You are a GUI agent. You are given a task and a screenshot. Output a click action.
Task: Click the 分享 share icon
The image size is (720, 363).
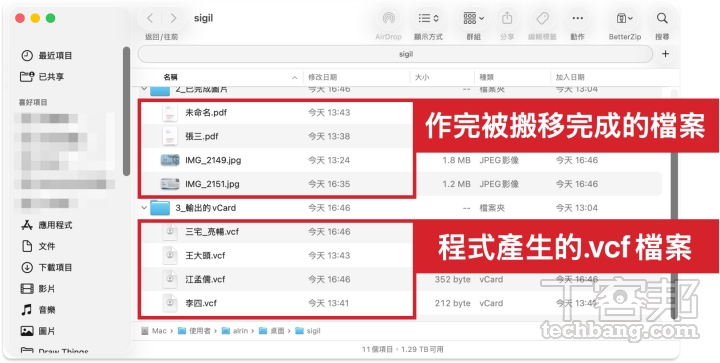(x=507, y=19)
